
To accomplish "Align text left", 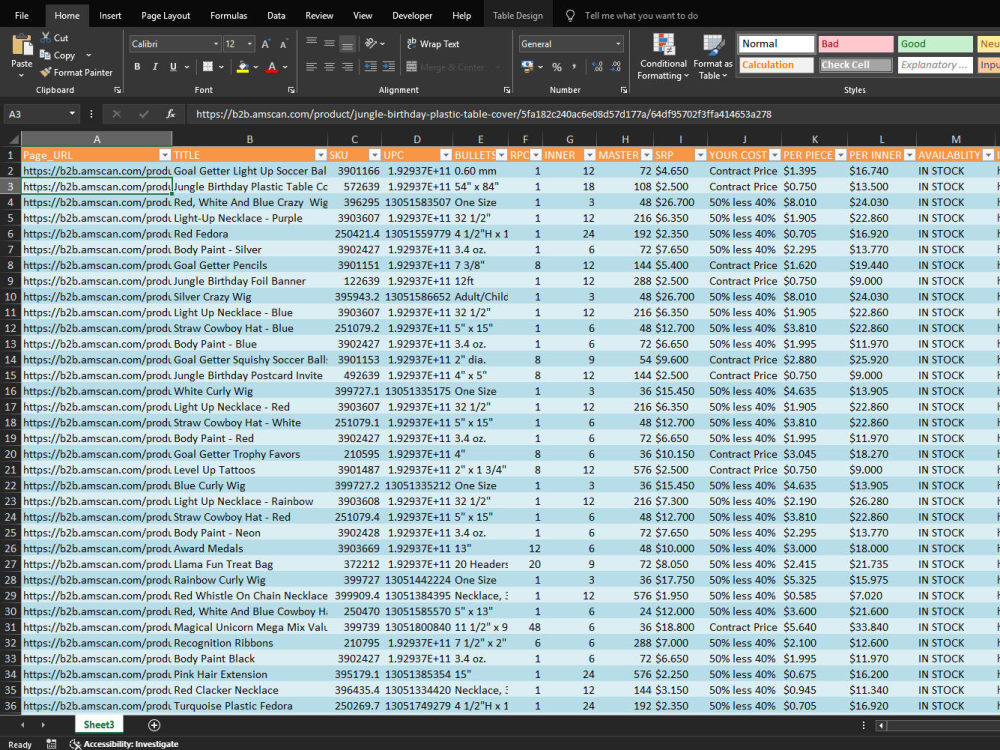I will click(311, 66).
